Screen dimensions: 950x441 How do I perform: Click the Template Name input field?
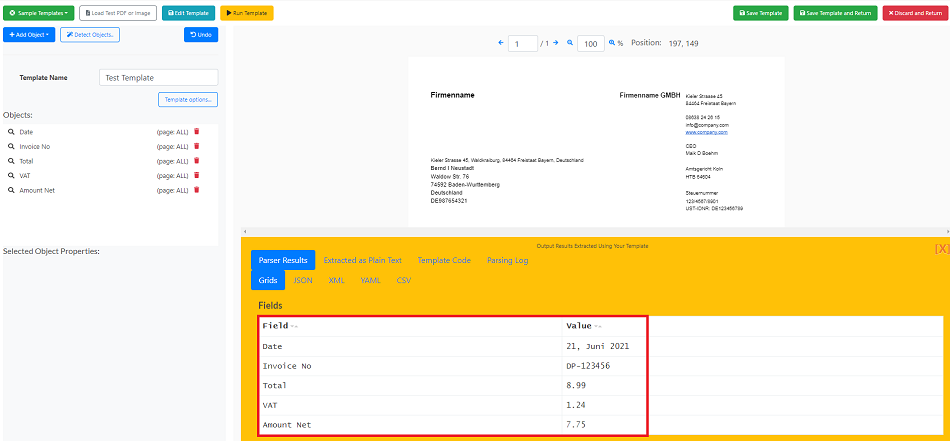pyautogui.click(x=158, y=78)
